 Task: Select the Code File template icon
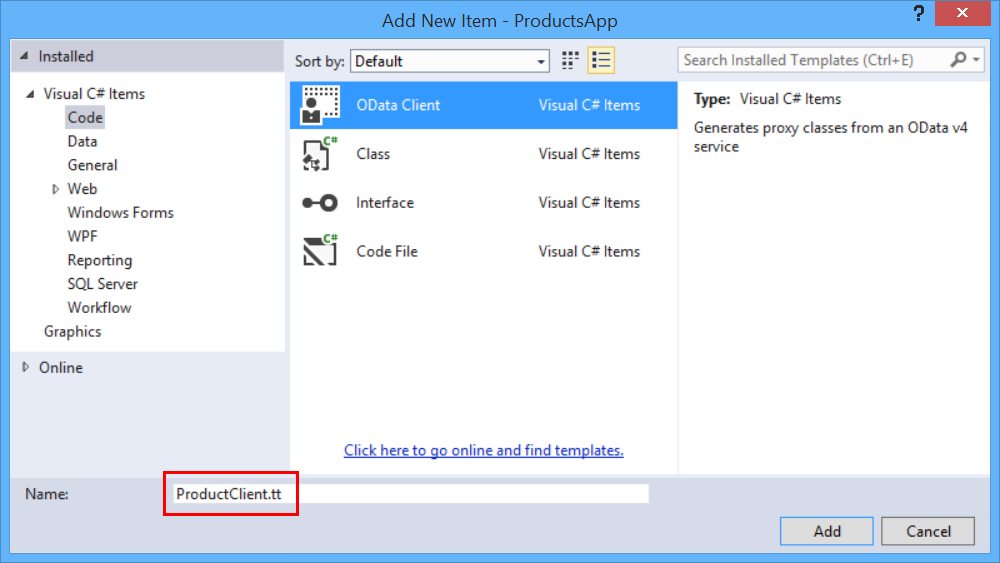(320, 251)
